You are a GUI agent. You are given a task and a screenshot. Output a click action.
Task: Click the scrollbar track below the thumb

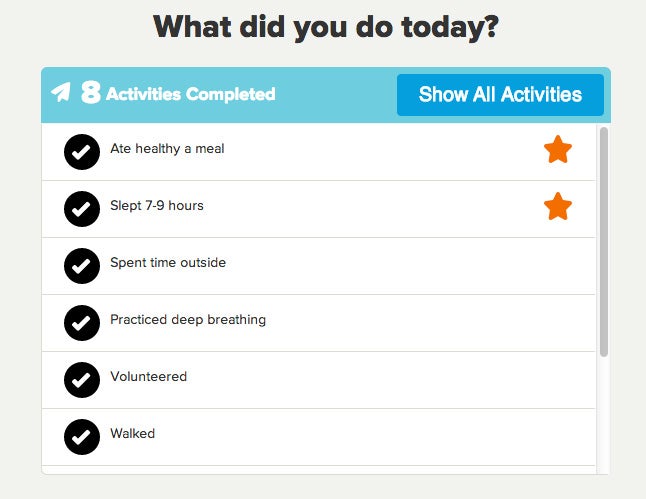pyautogui.click(x=604, y=415)
